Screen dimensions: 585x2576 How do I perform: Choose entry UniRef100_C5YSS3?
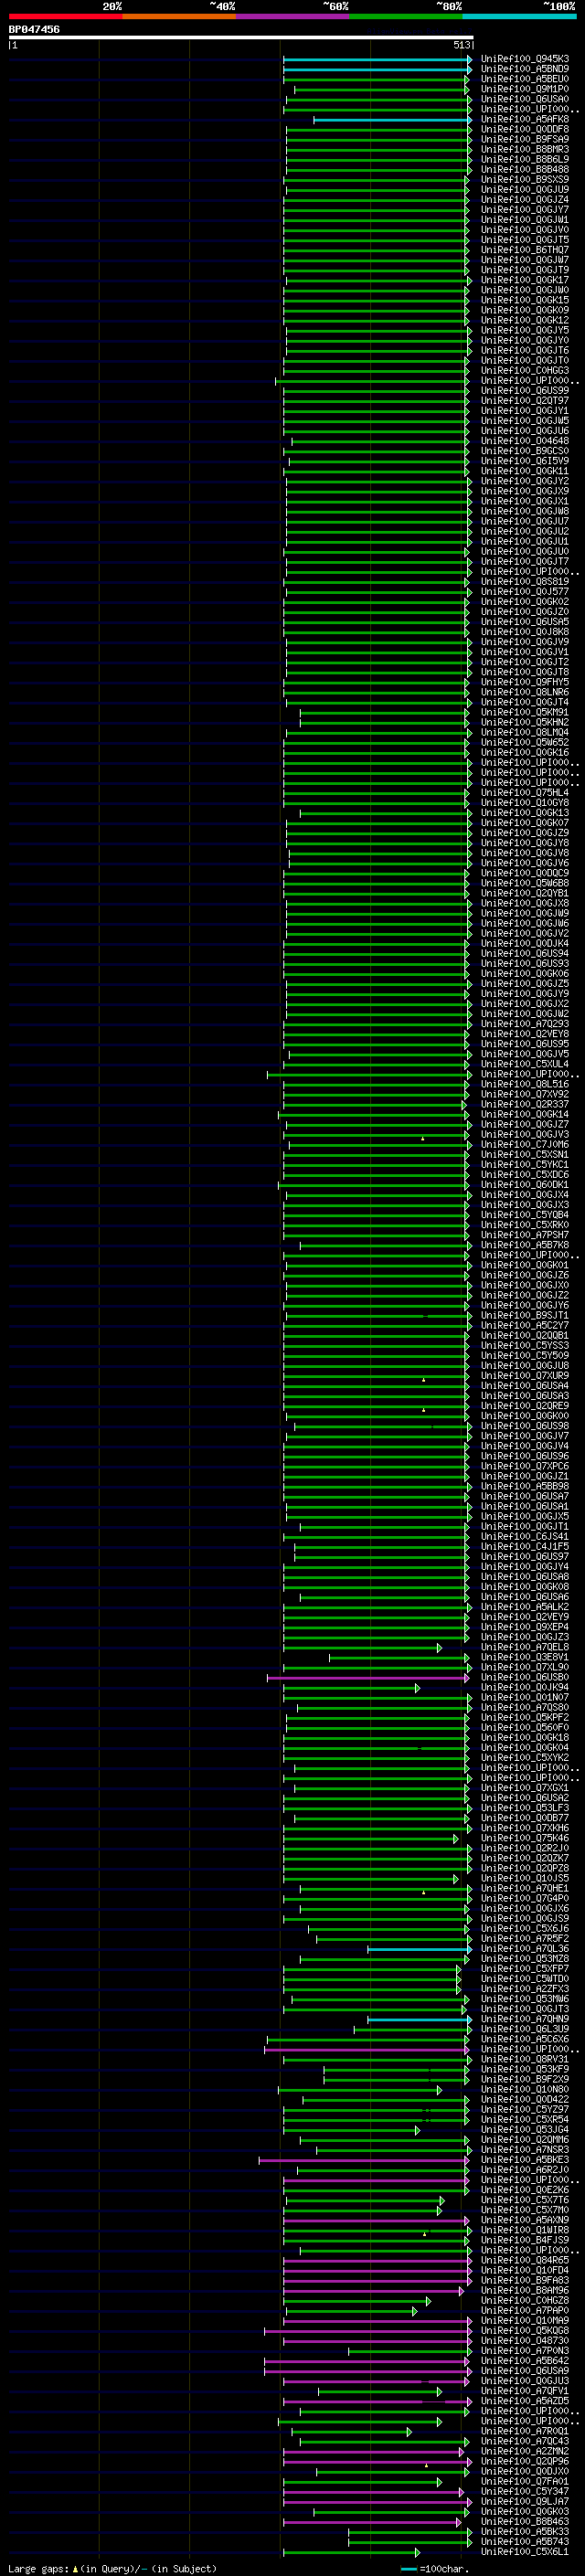pos(525,1345)
